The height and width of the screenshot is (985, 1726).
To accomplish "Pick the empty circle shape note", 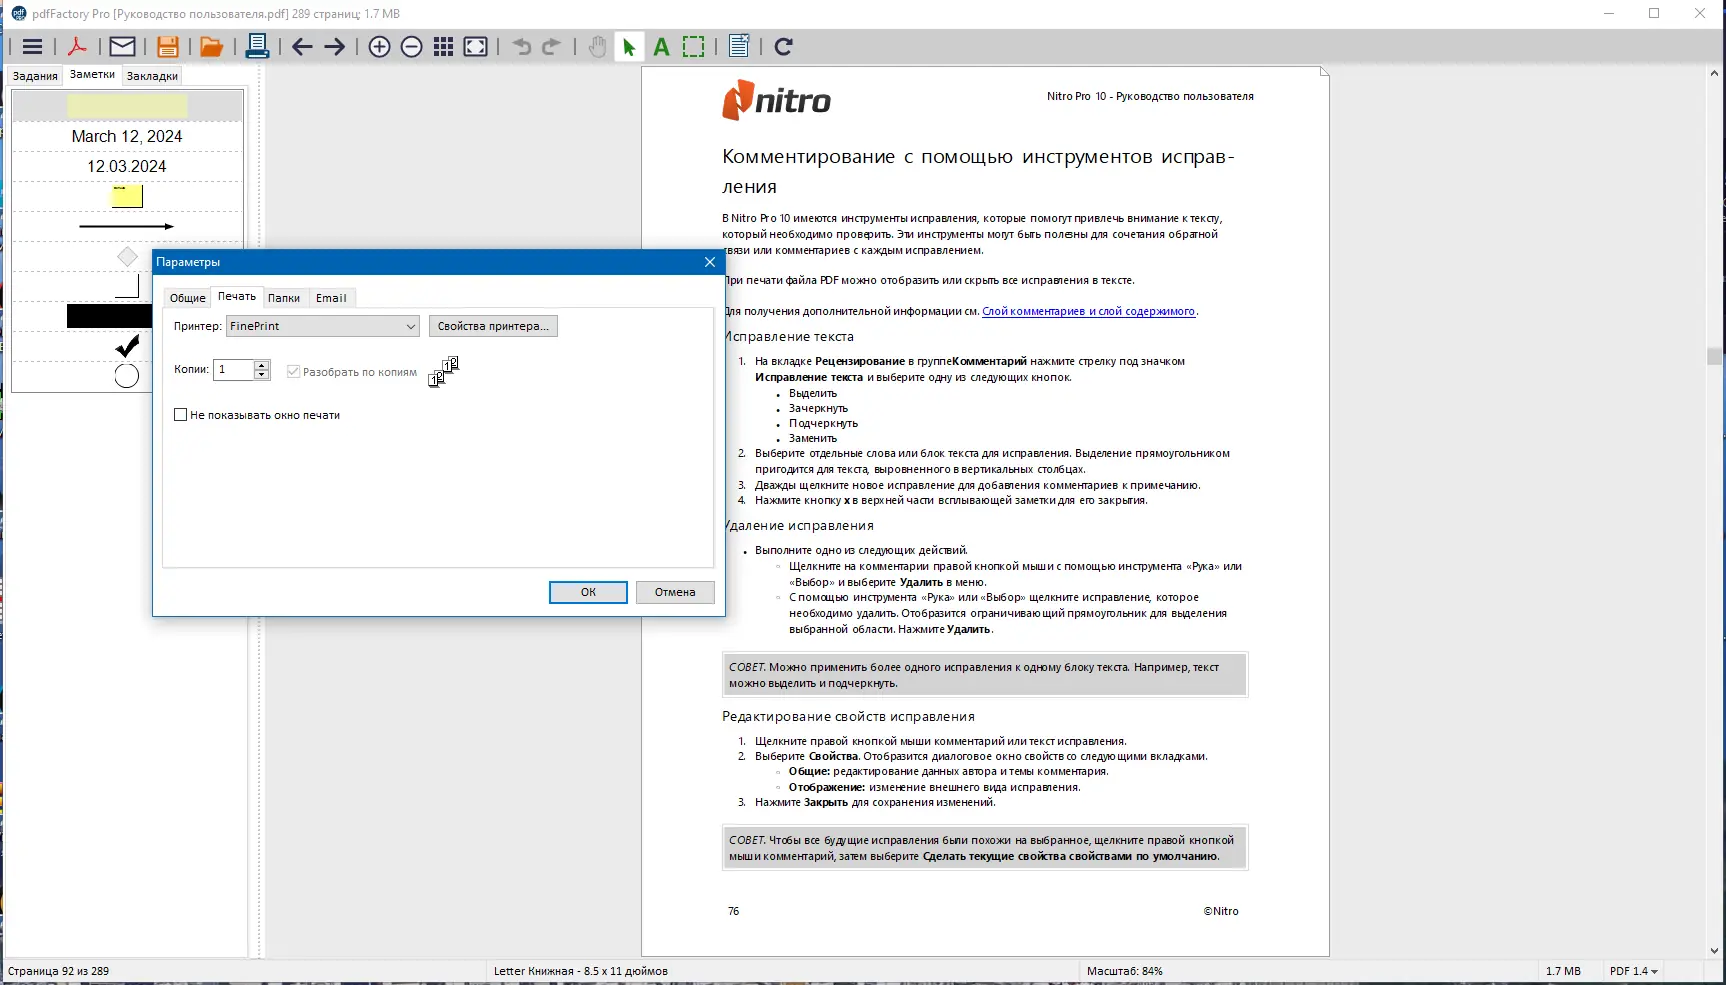I will tap(127, 376).
